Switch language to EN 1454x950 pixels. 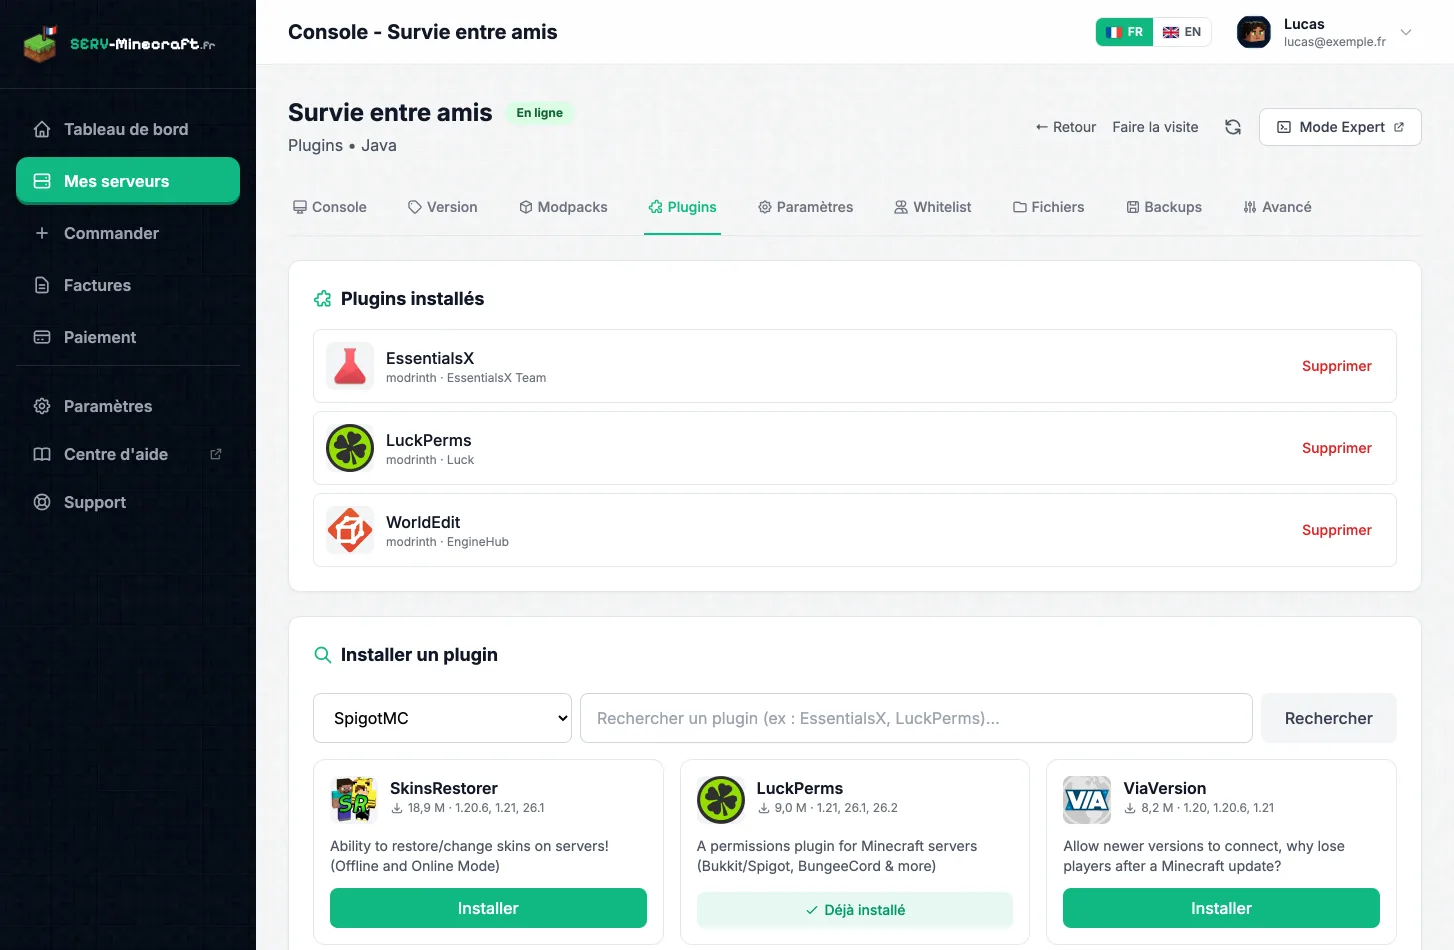point(1182,32)
